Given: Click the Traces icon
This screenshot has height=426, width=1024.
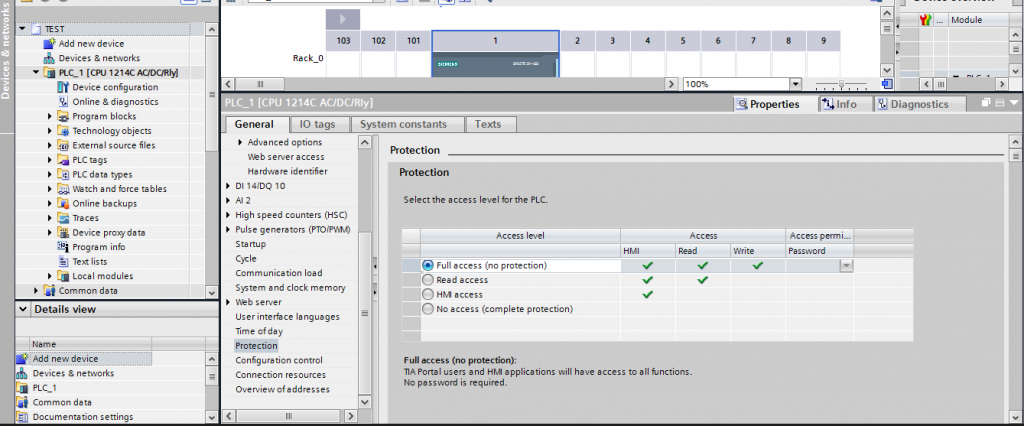Looking at the screenshot, I should (63, 218).
